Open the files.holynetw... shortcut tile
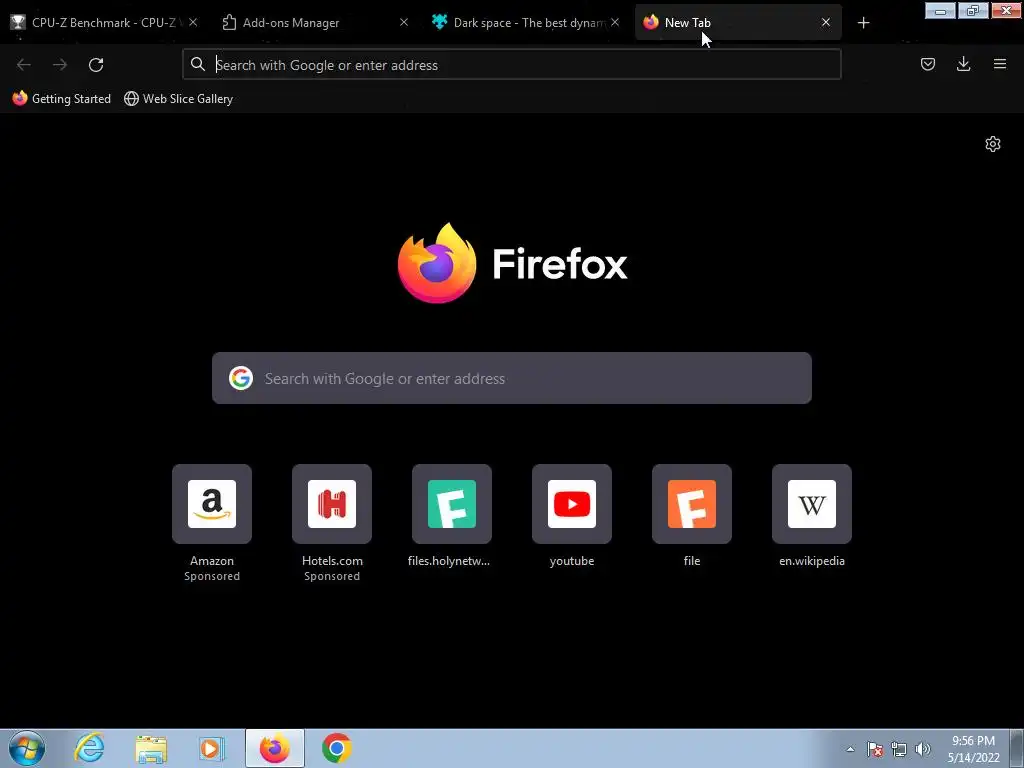1024x768 pixels. pos(452,504)
